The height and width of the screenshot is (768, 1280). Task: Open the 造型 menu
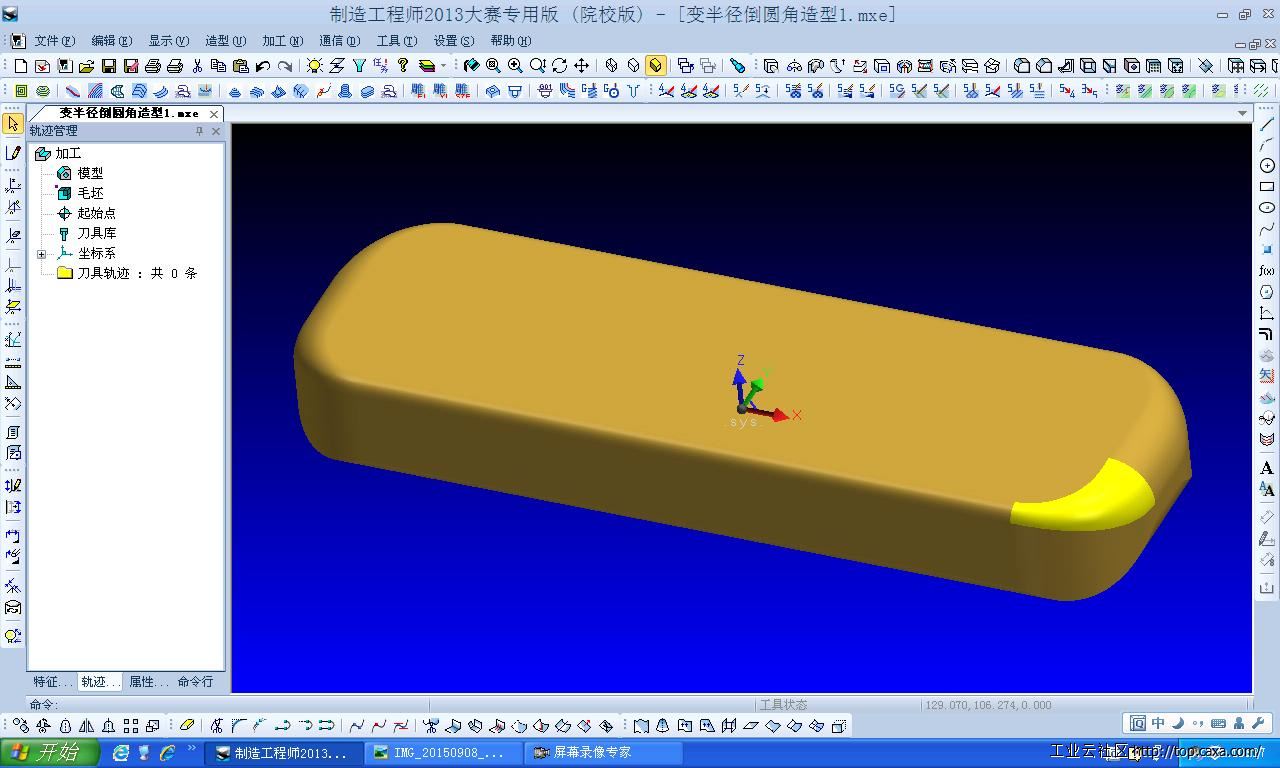click(224, 41)
